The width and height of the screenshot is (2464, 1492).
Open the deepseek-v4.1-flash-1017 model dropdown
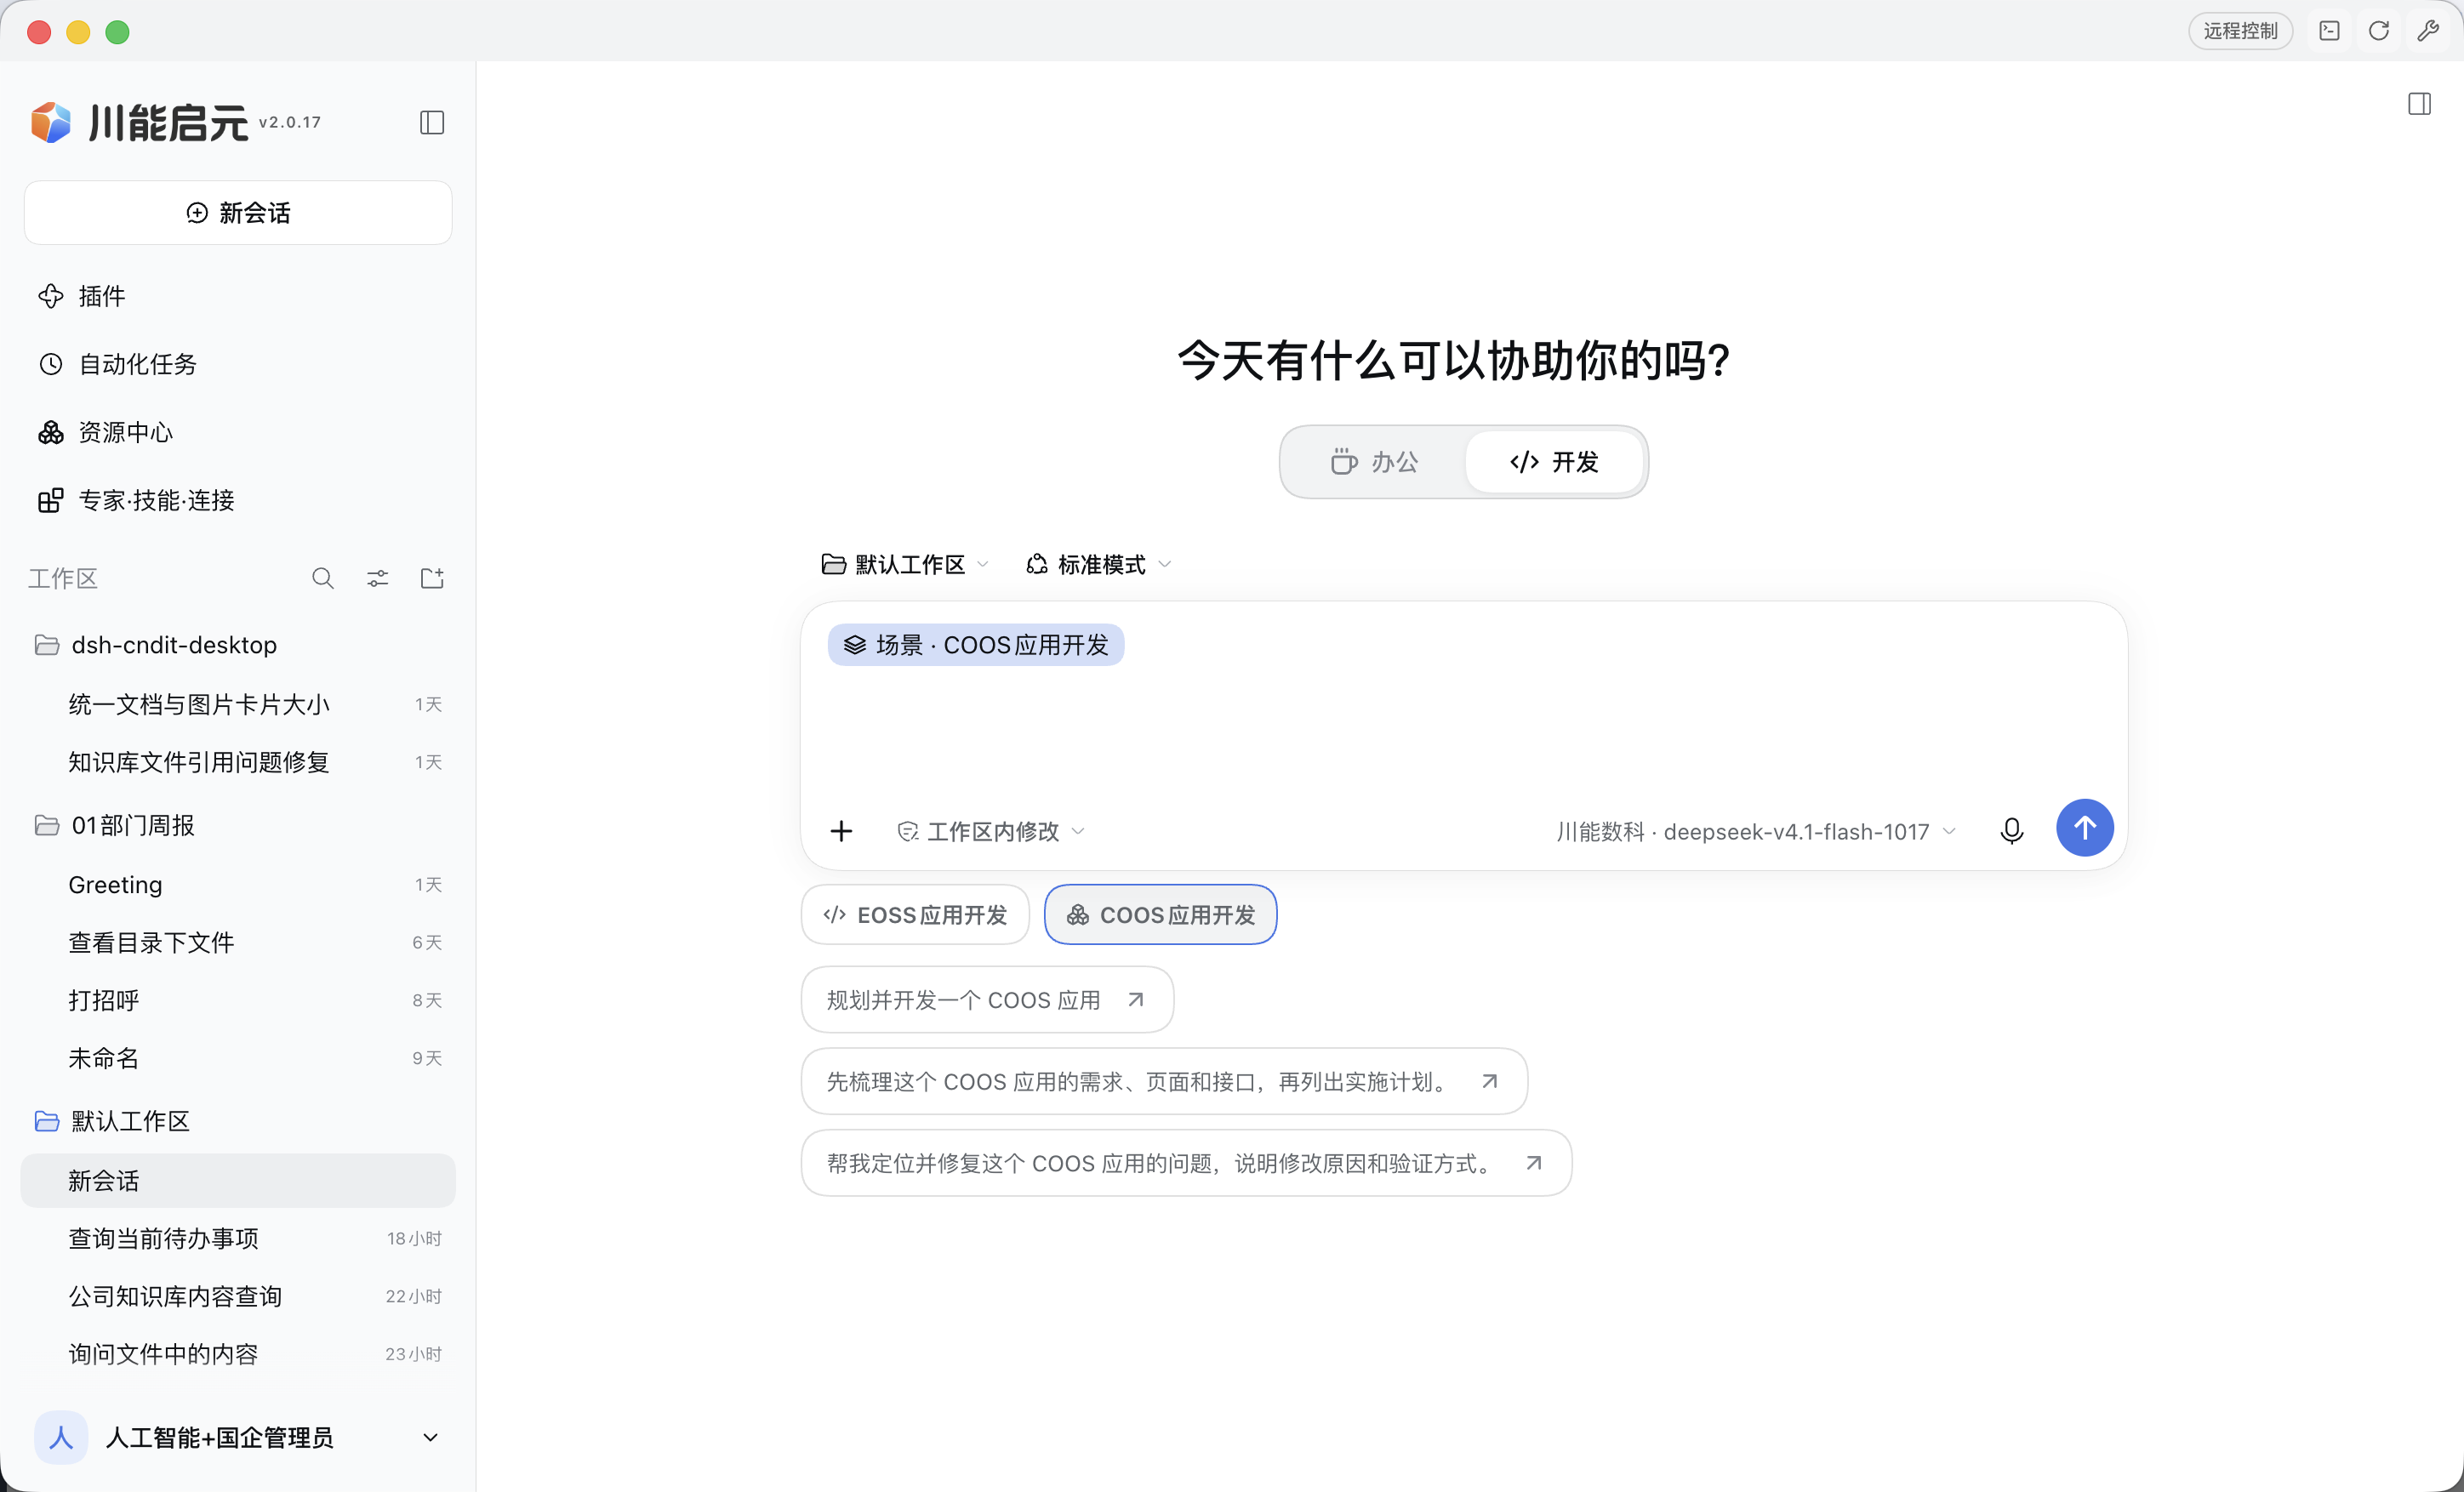pyautogui.click(x=1756, y=831)
